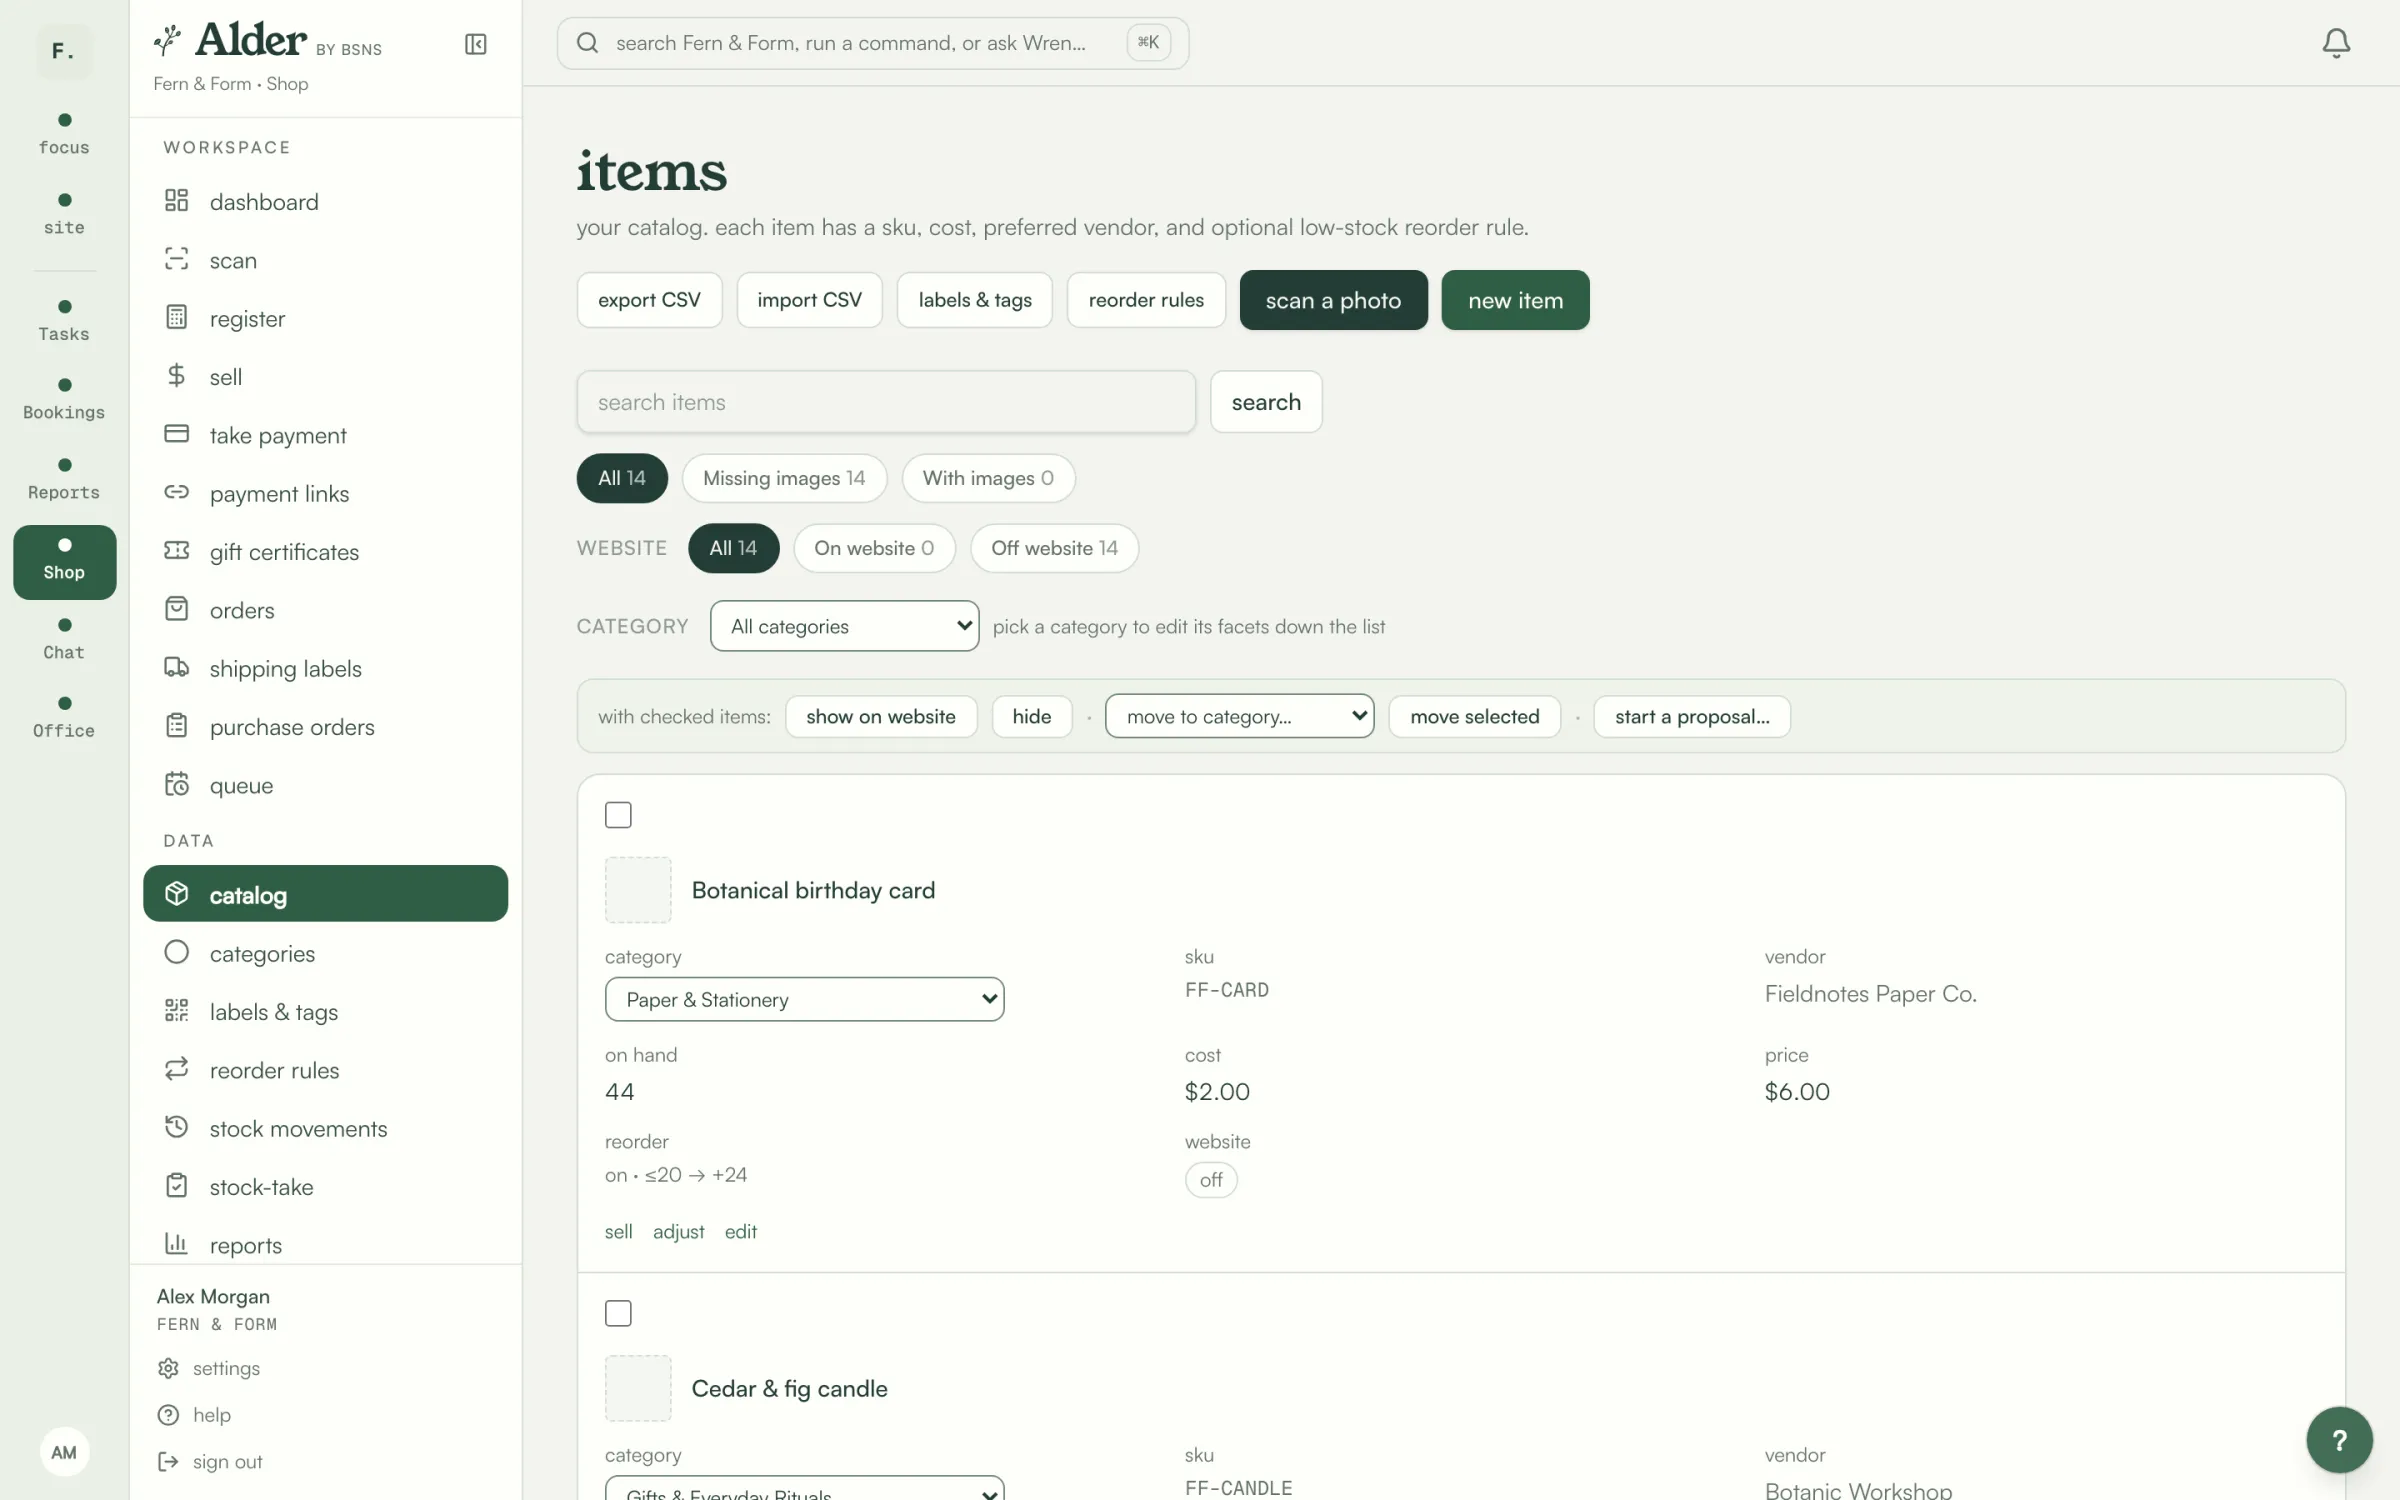Click the labels & tags QR icon
This screenshot has width=2400, height=1500.
(x=176, y=1011)
